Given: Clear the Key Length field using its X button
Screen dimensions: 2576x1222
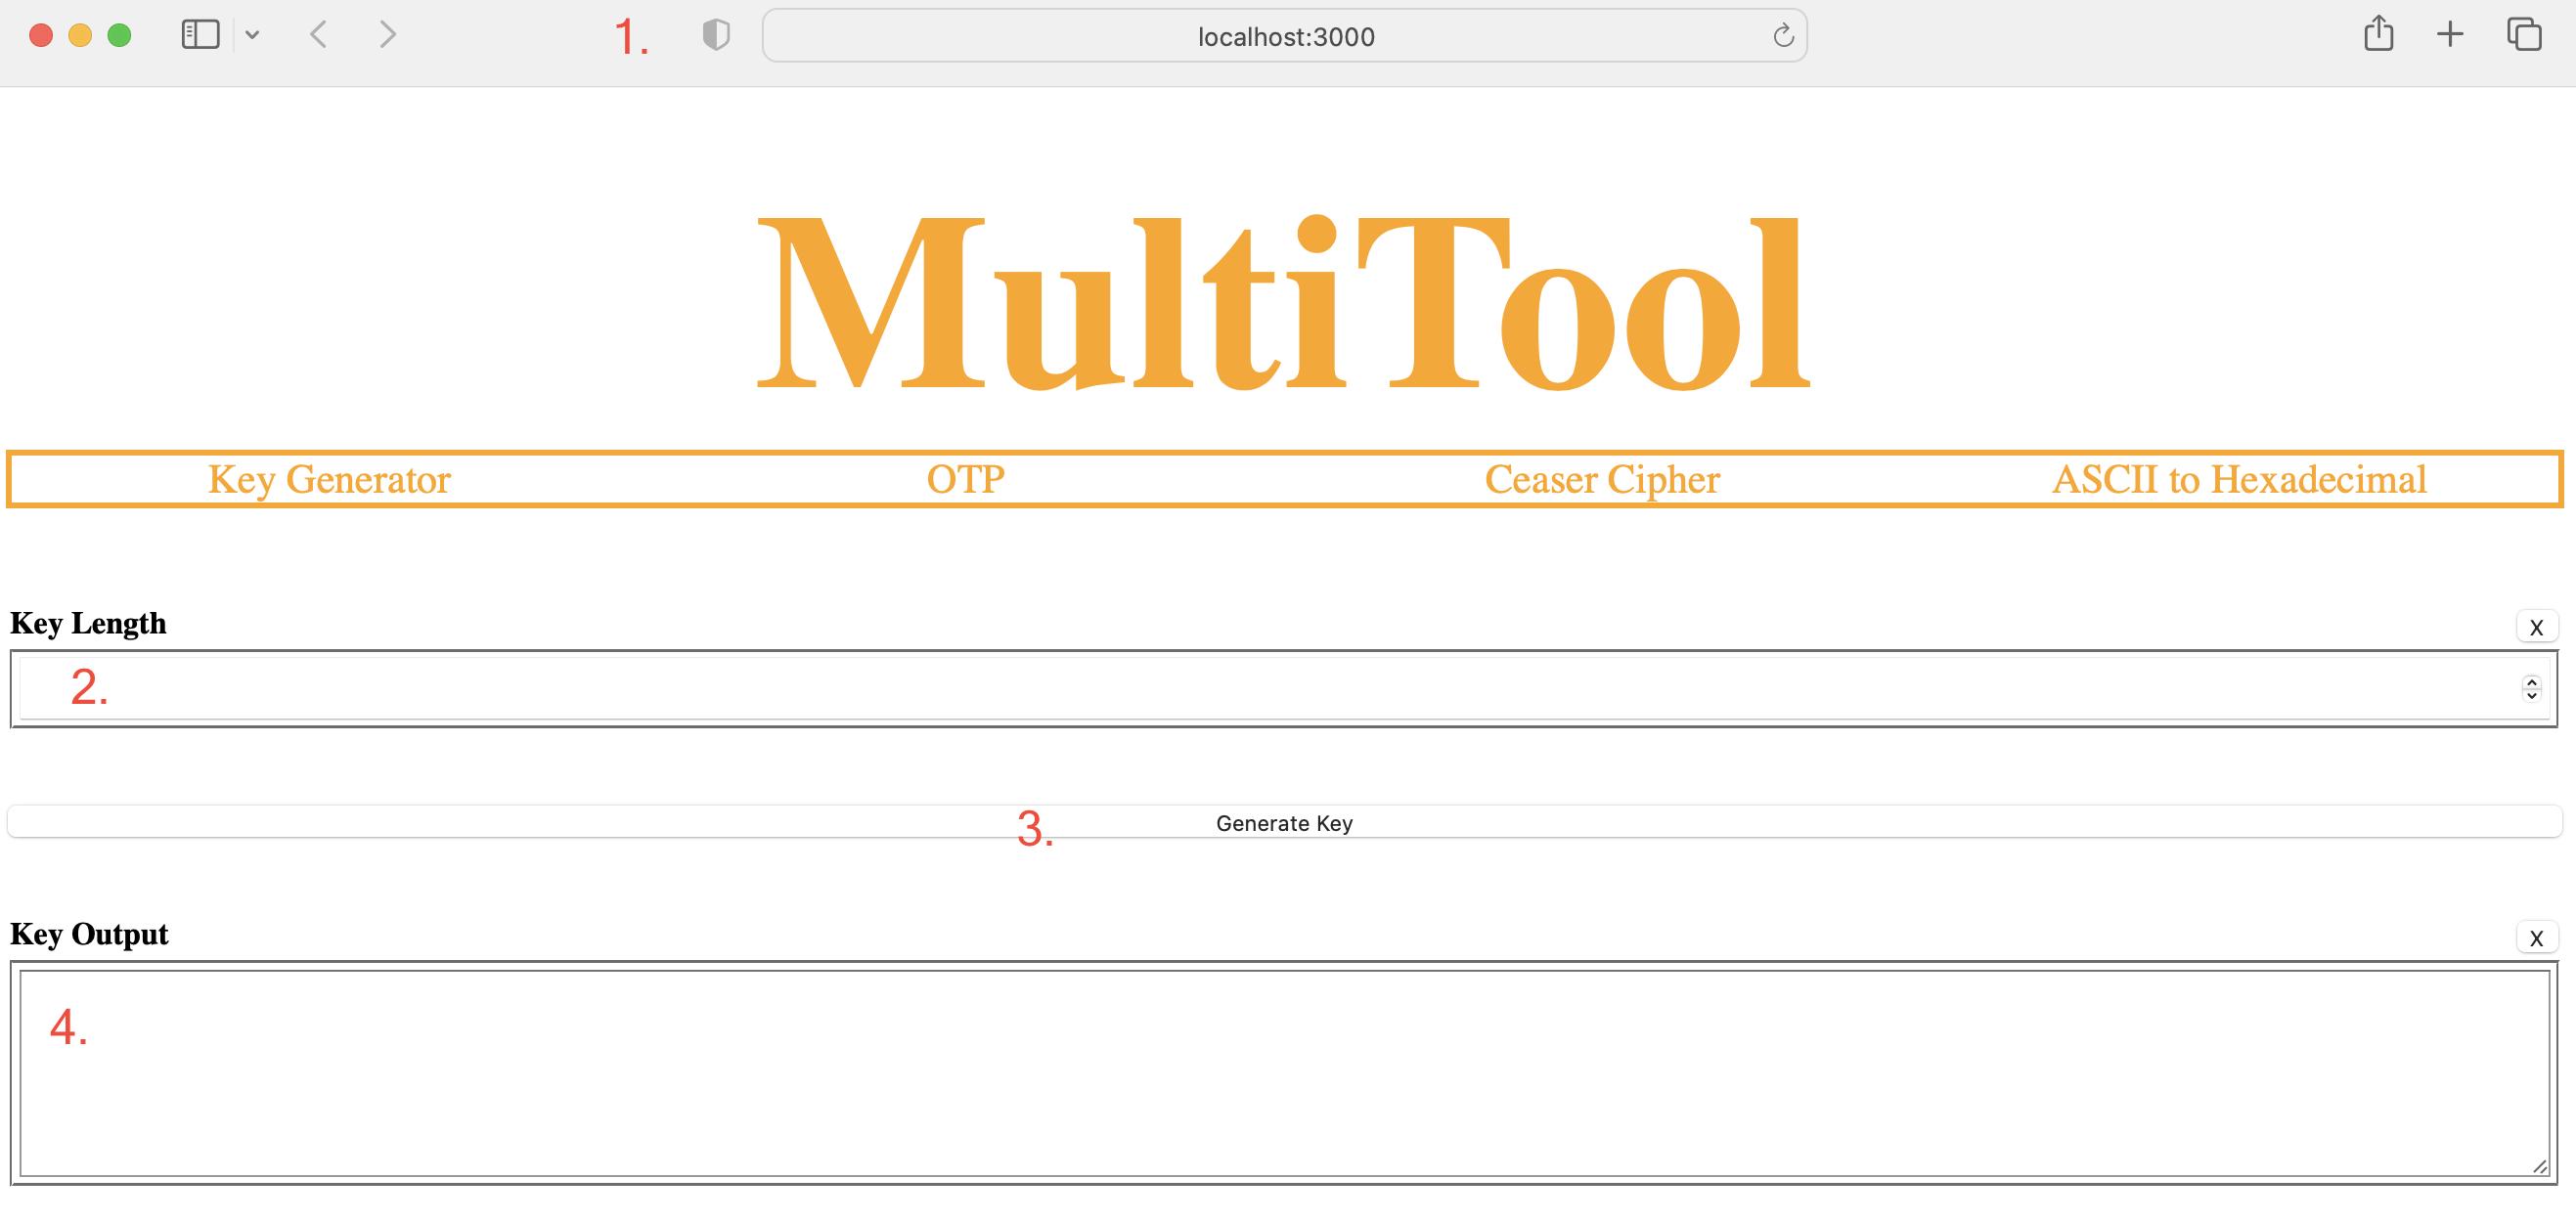Looking at the screenshot, I should click(x=2536, y=627).
